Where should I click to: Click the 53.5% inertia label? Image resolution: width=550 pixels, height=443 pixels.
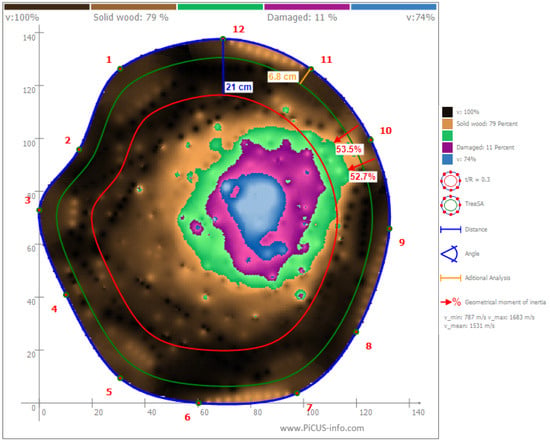(x=348, y=149)
